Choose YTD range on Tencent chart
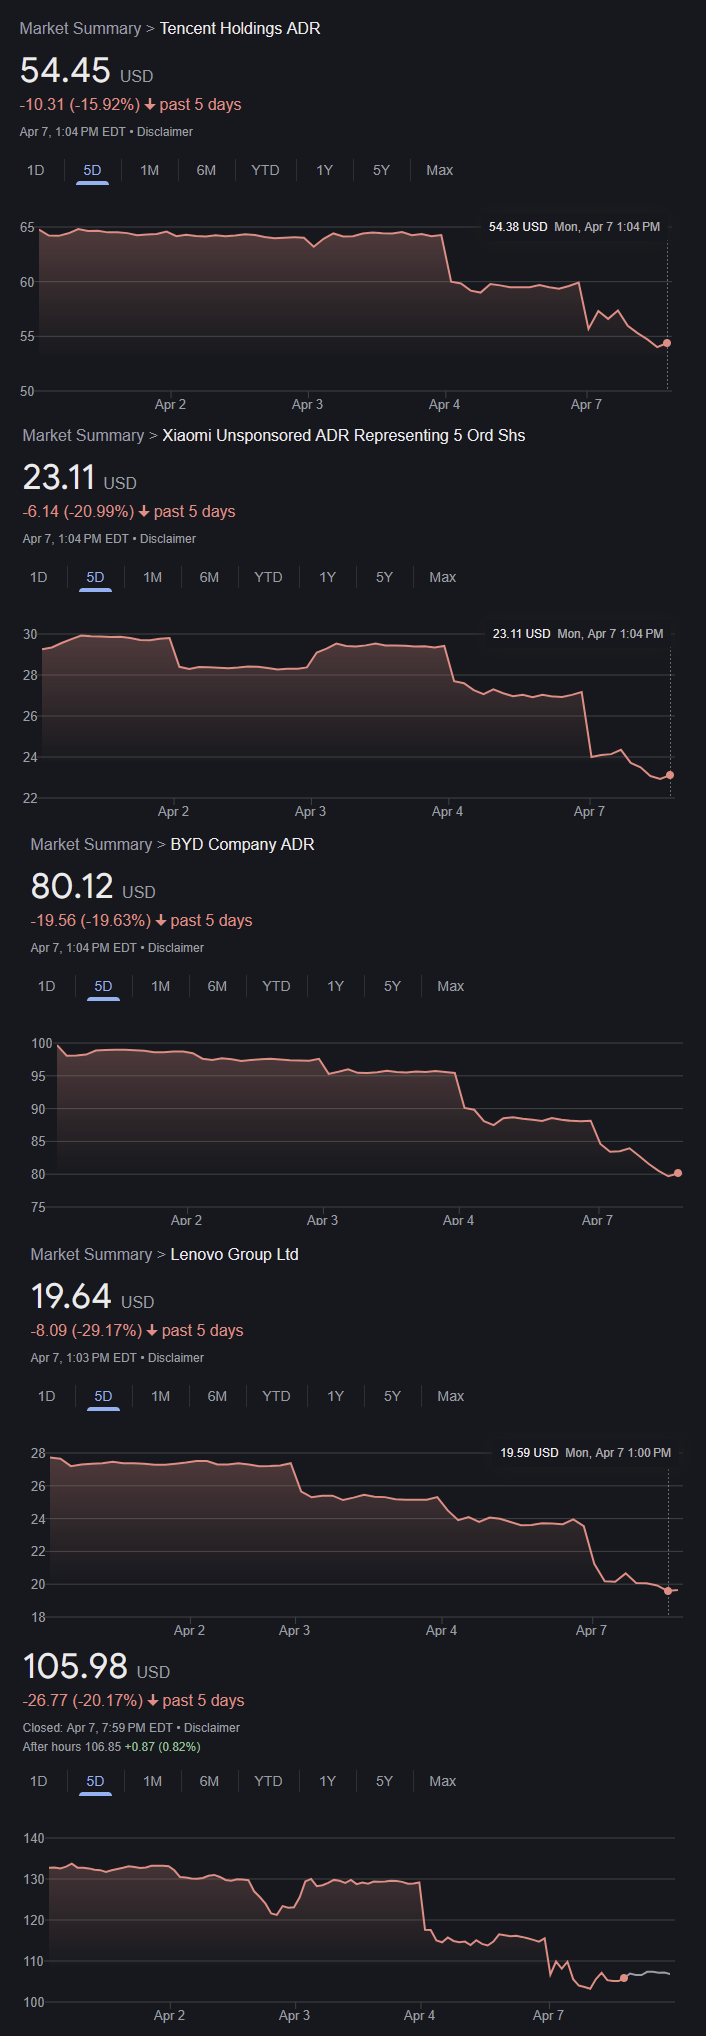This screenshot has width=706, height=2036. (x=265, y=170)
